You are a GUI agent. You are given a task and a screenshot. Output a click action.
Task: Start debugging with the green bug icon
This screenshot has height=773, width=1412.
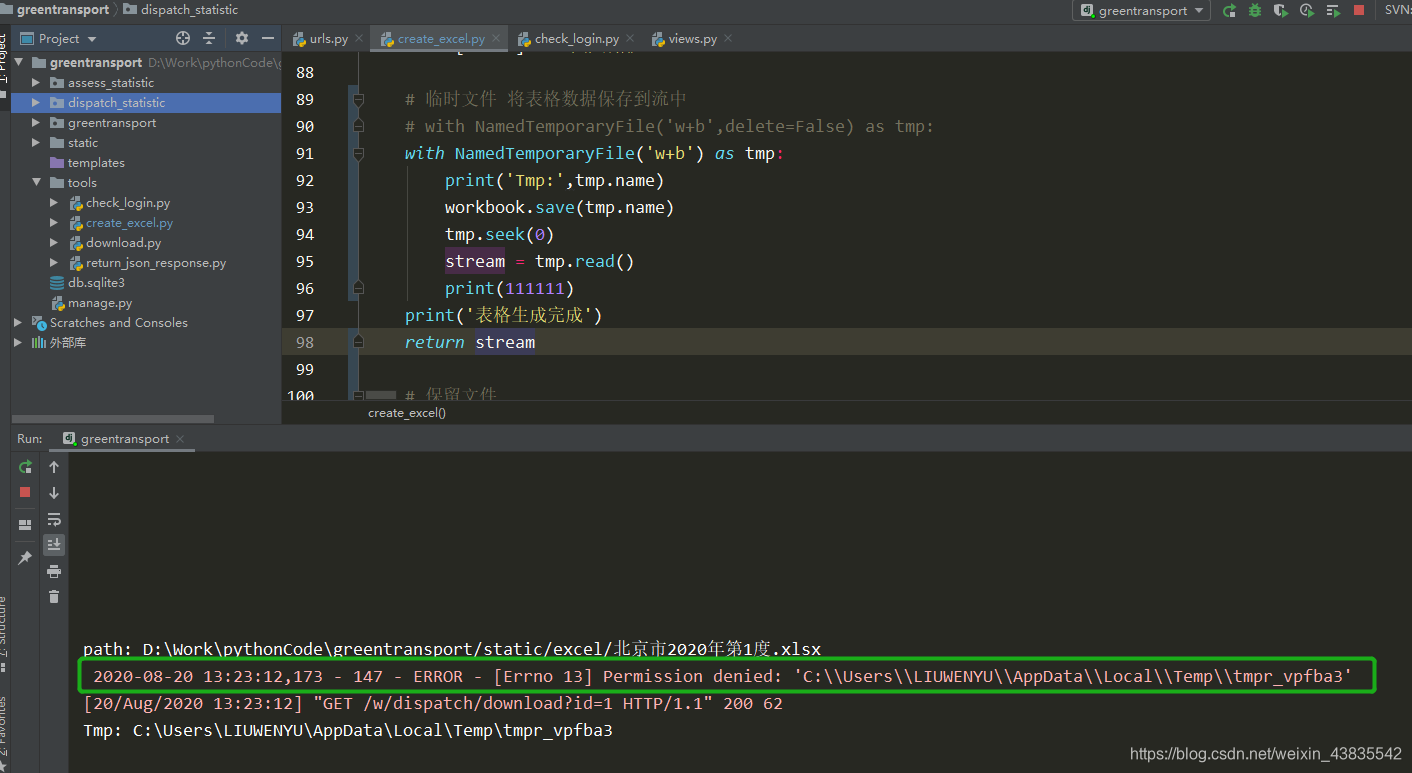pos(1255,10)
